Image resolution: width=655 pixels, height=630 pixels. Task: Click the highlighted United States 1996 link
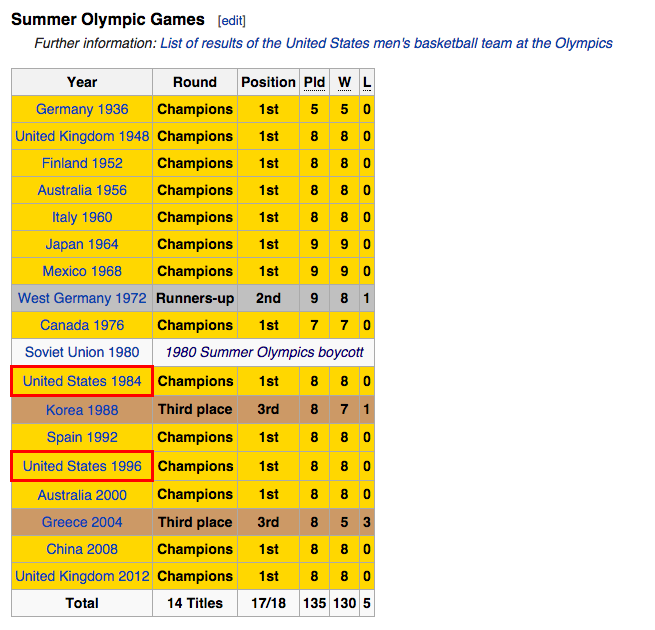pos(82,466)
